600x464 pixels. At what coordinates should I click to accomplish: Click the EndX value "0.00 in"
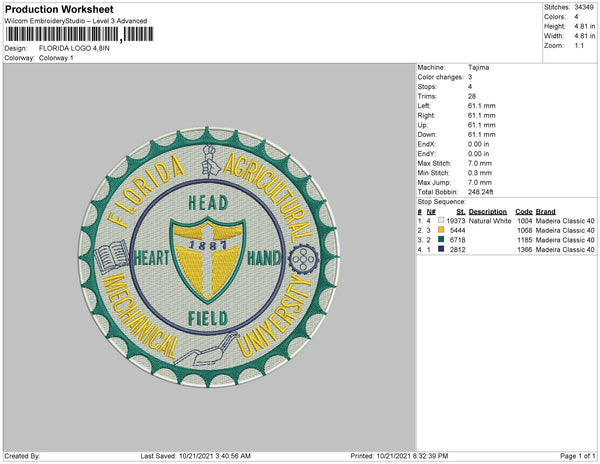click(x=478, y=144)
